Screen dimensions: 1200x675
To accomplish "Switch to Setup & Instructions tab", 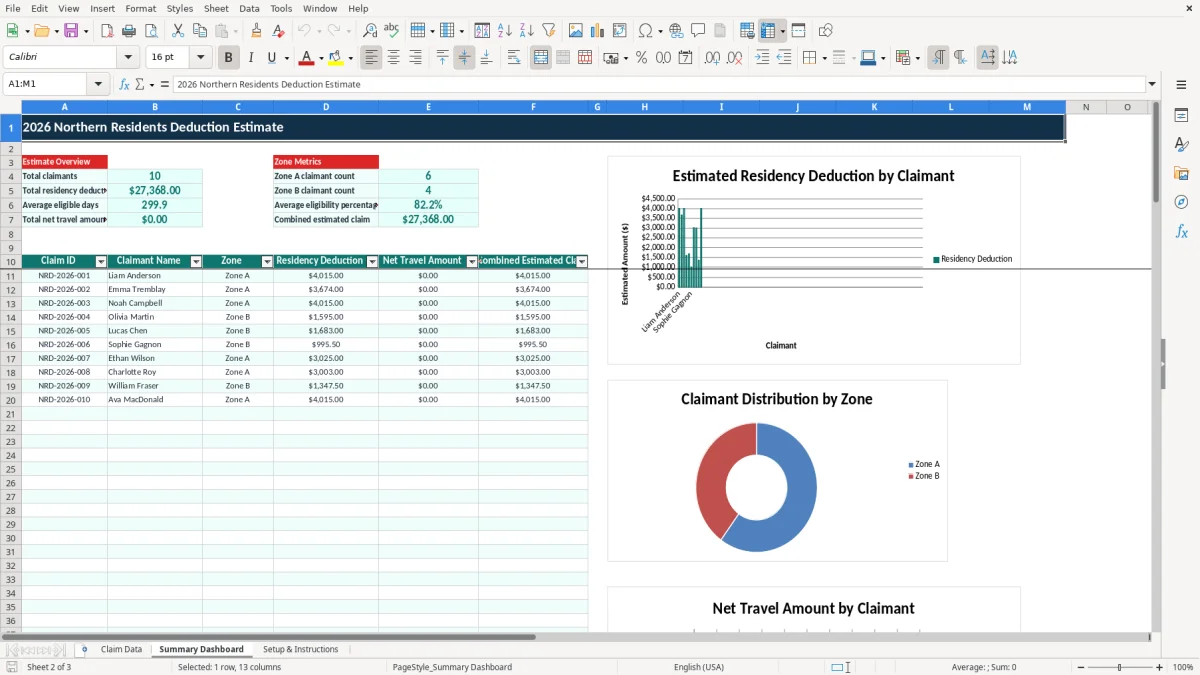I will (301, 649).
